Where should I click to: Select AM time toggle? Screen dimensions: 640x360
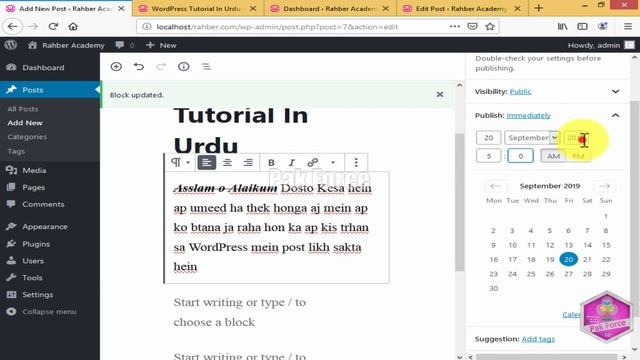(553, 156)
